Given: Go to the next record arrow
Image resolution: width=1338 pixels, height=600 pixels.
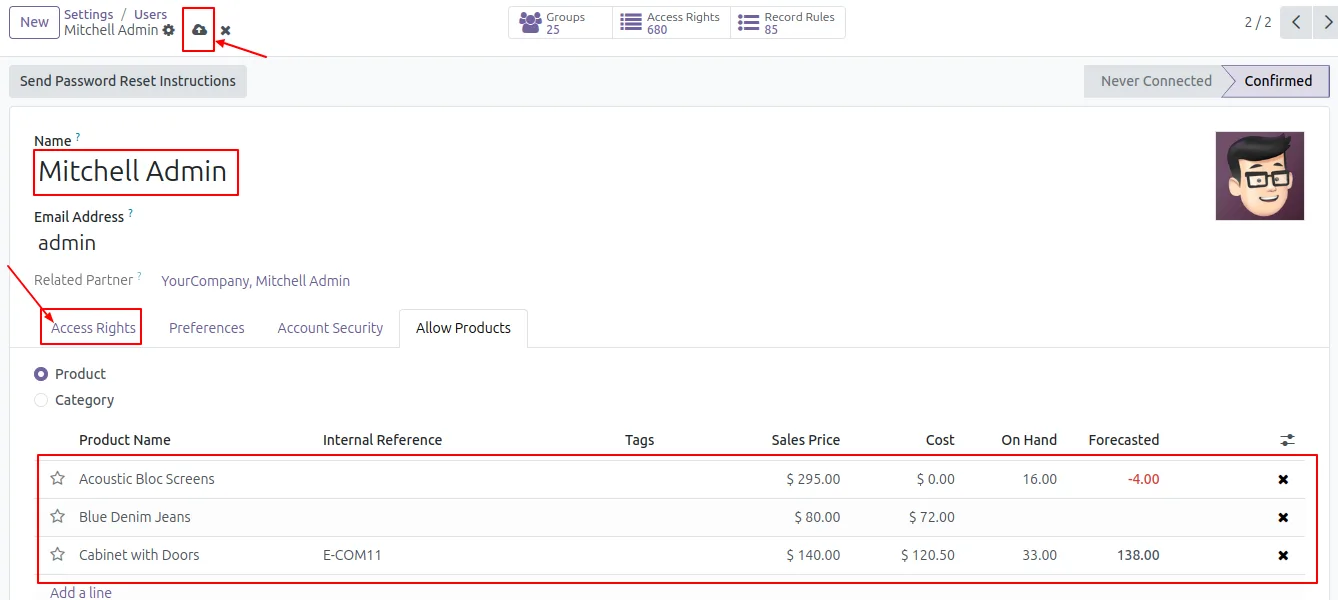Looking at the screenshot, I should tap(1325, 22).
